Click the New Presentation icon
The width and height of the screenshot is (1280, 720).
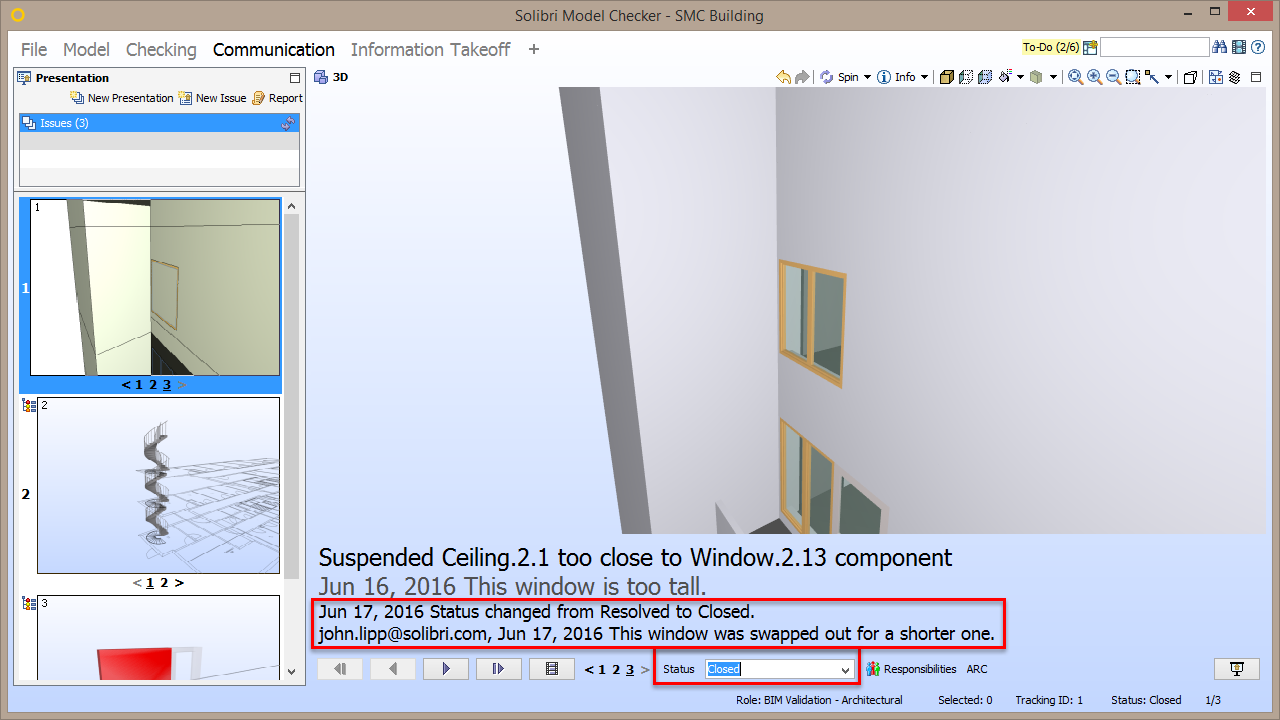click(x=121, y=98)
